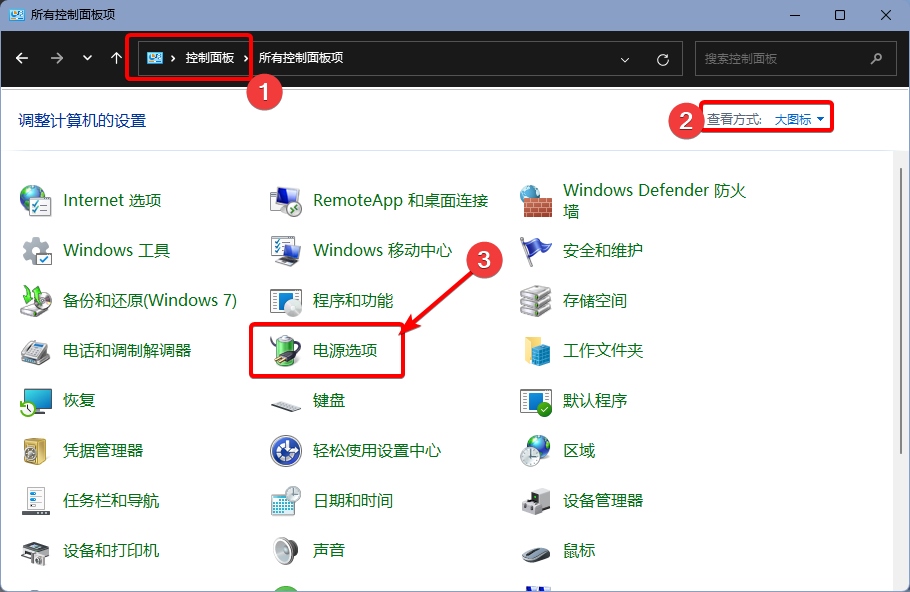The height and width of the screenshot is (592, 910).
Task: Open the RemoteApp 和桌面连接 icon
Action: click(x=286, y=201)
